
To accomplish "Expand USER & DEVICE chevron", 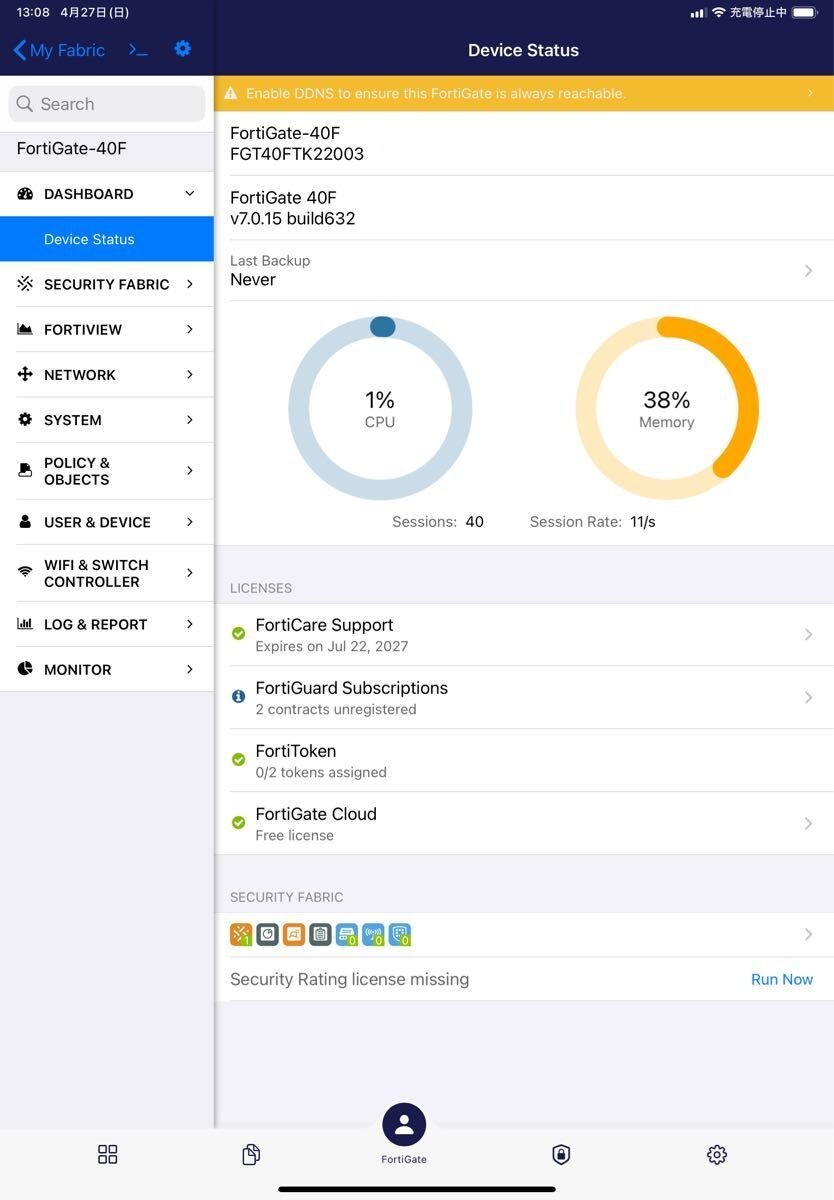I will [190, 522].
